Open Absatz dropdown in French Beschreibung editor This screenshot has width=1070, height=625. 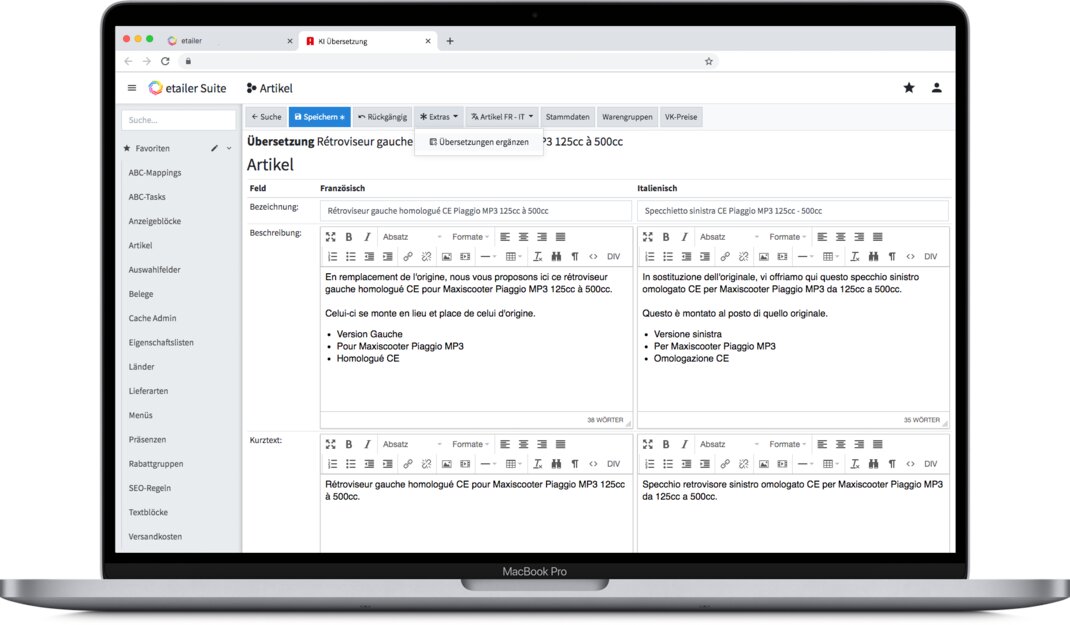410,237
